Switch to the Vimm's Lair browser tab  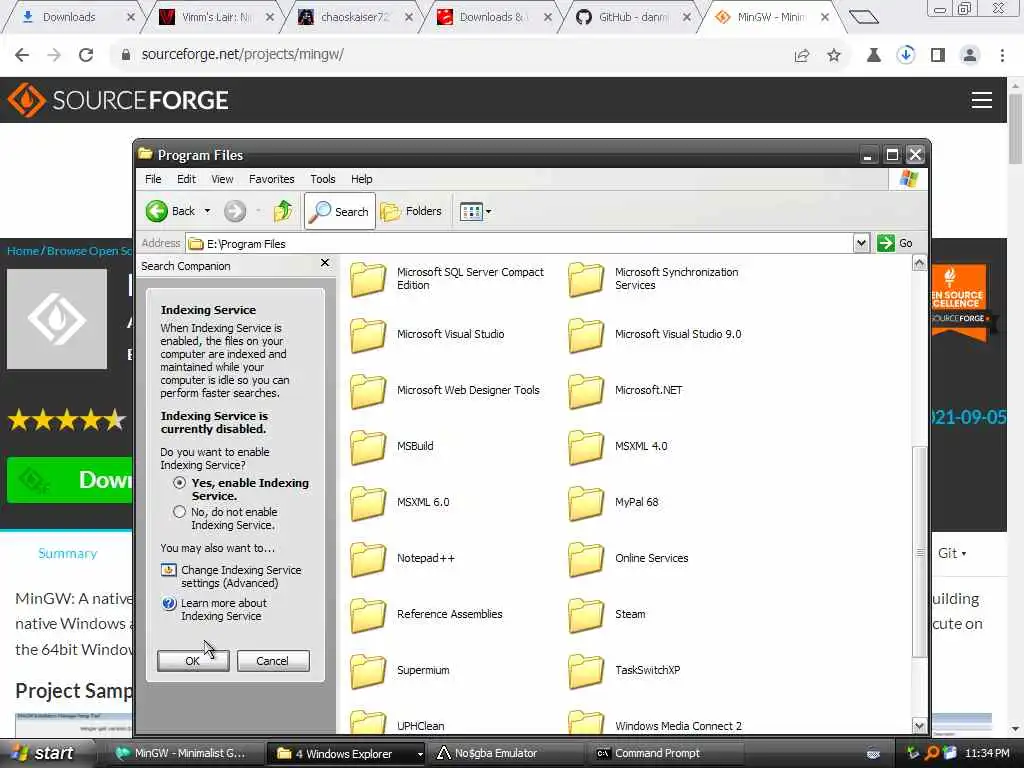tap(216, 17)
